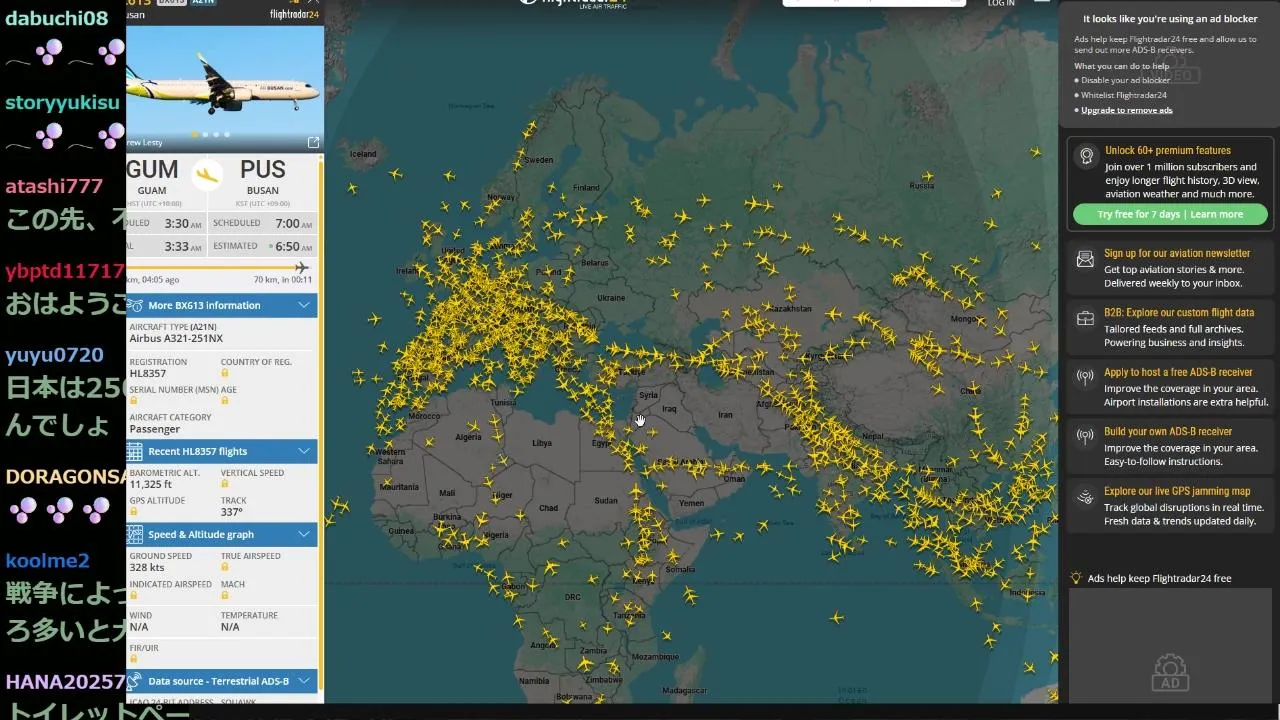The height and width of the screenshot is (720, 1280).
Task: Select the fourth photo carousel dot
Action: click(227, 134)
